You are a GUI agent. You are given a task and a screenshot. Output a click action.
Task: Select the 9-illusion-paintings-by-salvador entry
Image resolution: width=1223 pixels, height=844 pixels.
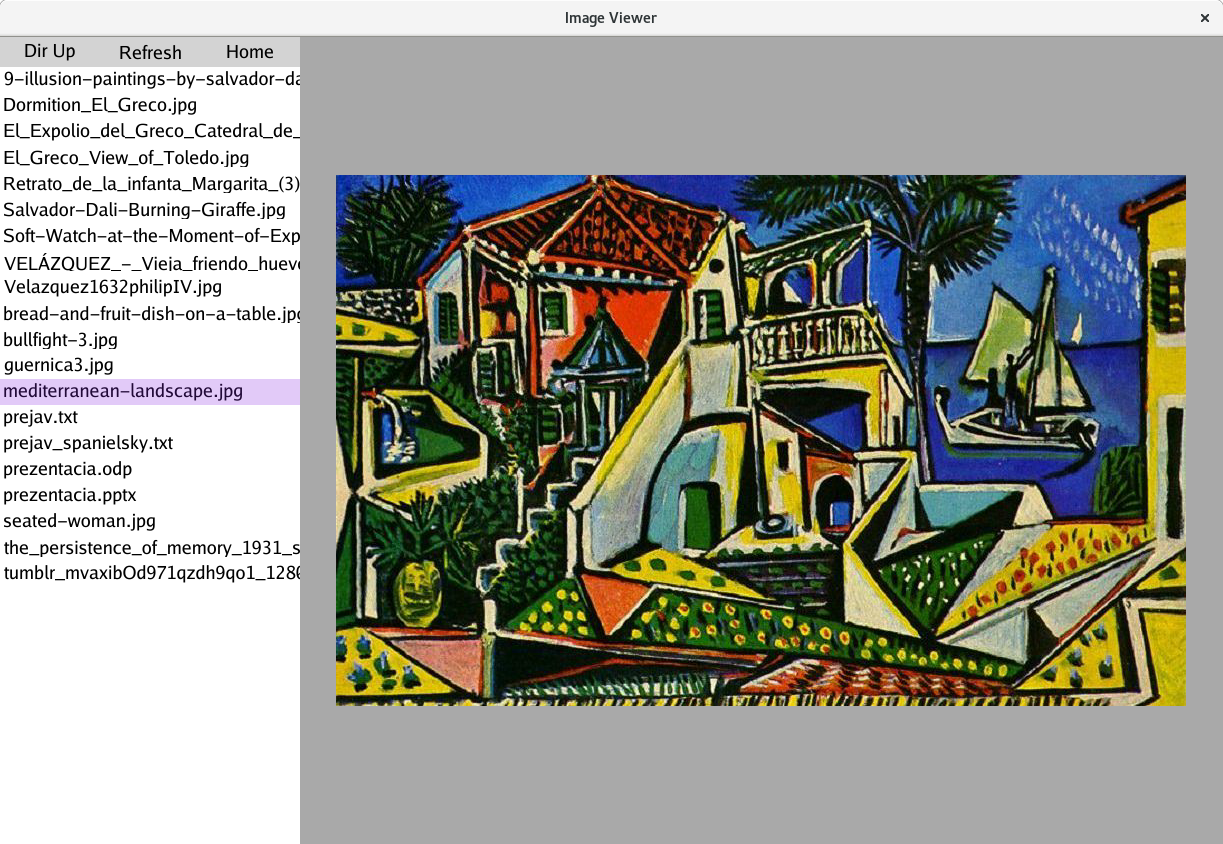(150, 78)
